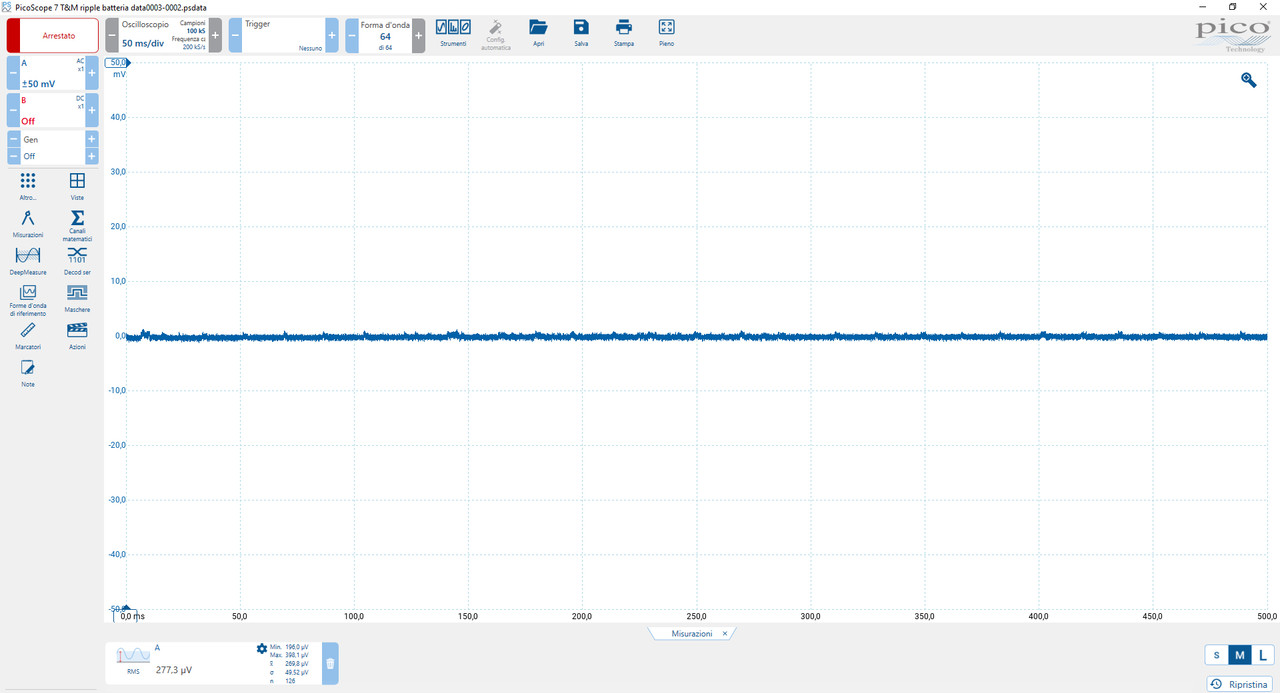This screenshot has height=693, width=1280.
Task: Open the Misurazioni compass tool
Action: 28,218
